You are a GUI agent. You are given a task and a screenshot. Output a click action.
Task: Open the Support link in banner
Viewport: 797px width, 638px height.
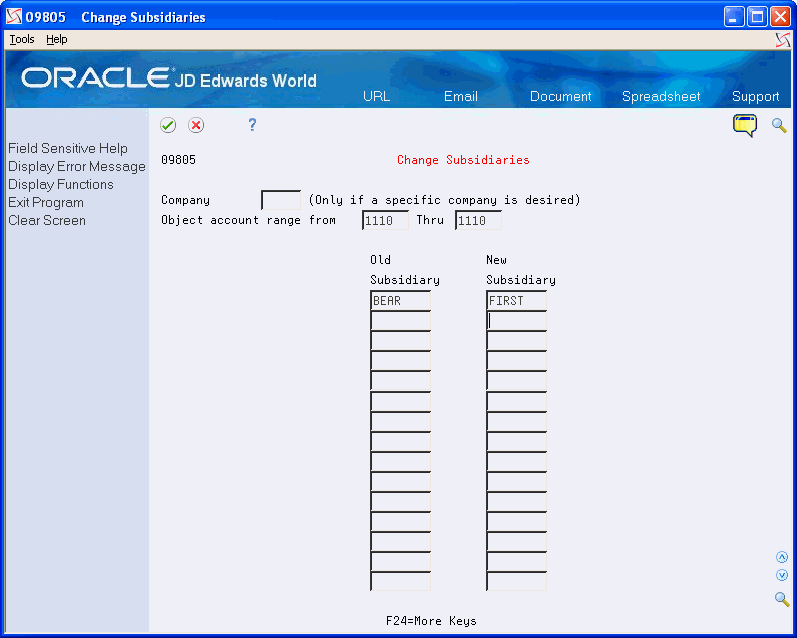point(755,97)
